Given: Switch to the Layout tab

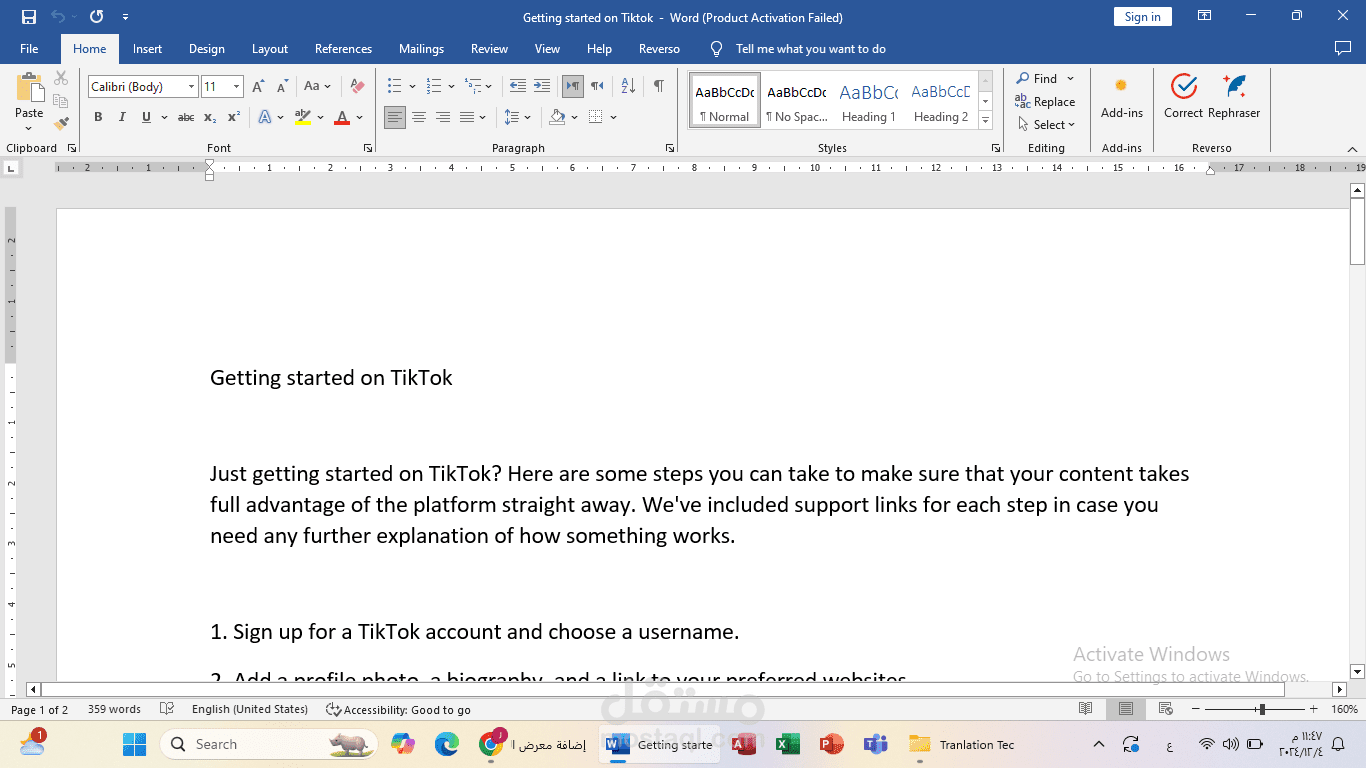Looking at the screenshot, I should coord(270,48).
